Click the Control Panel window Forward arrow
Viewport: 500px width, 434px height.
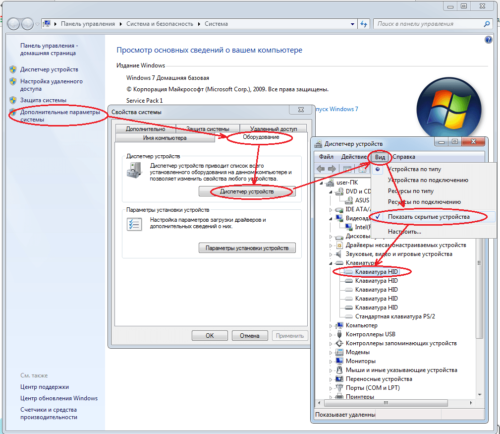(27, 24)
